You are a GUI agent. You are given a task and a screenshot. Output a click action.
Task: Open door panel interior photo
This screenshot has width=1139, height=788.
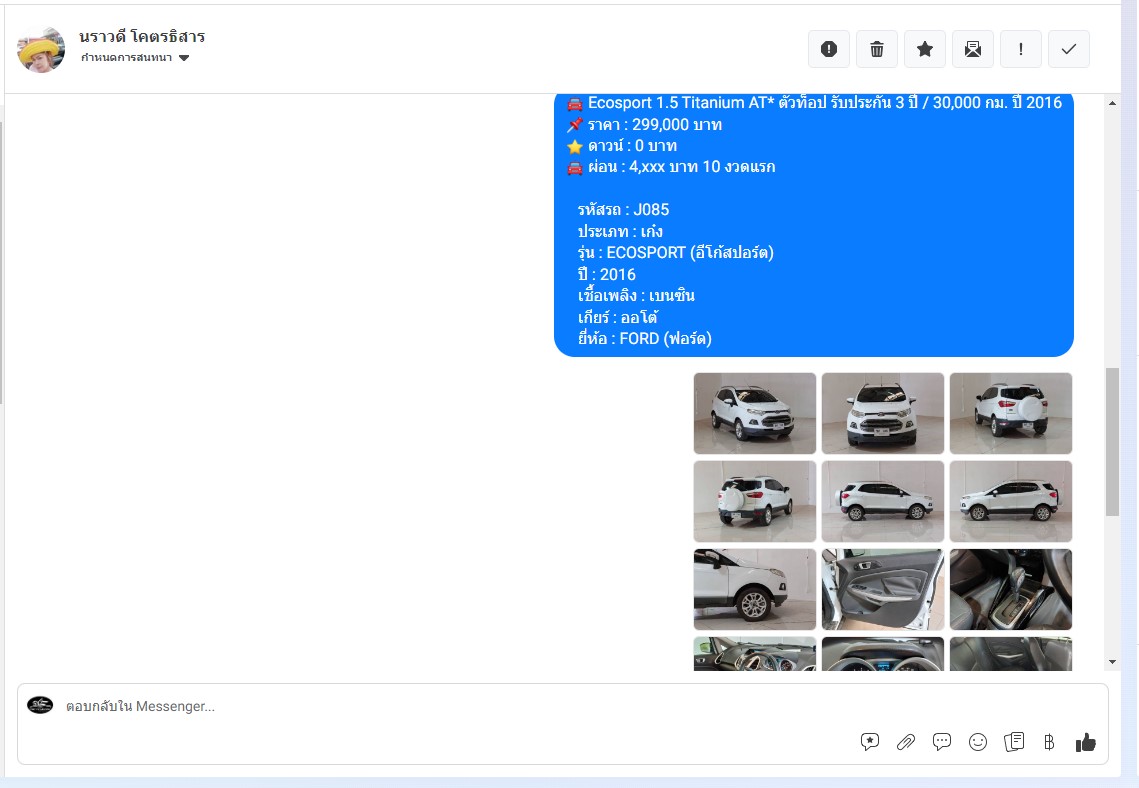click(x=883, y=589)
